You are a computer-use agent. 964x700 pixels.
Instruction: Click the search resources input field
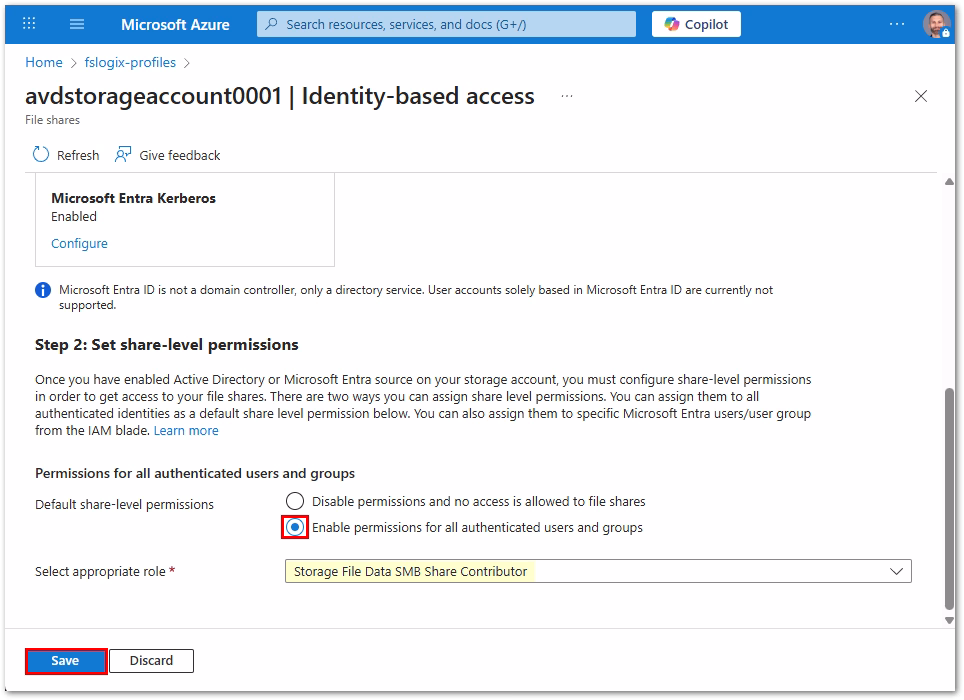446,24
